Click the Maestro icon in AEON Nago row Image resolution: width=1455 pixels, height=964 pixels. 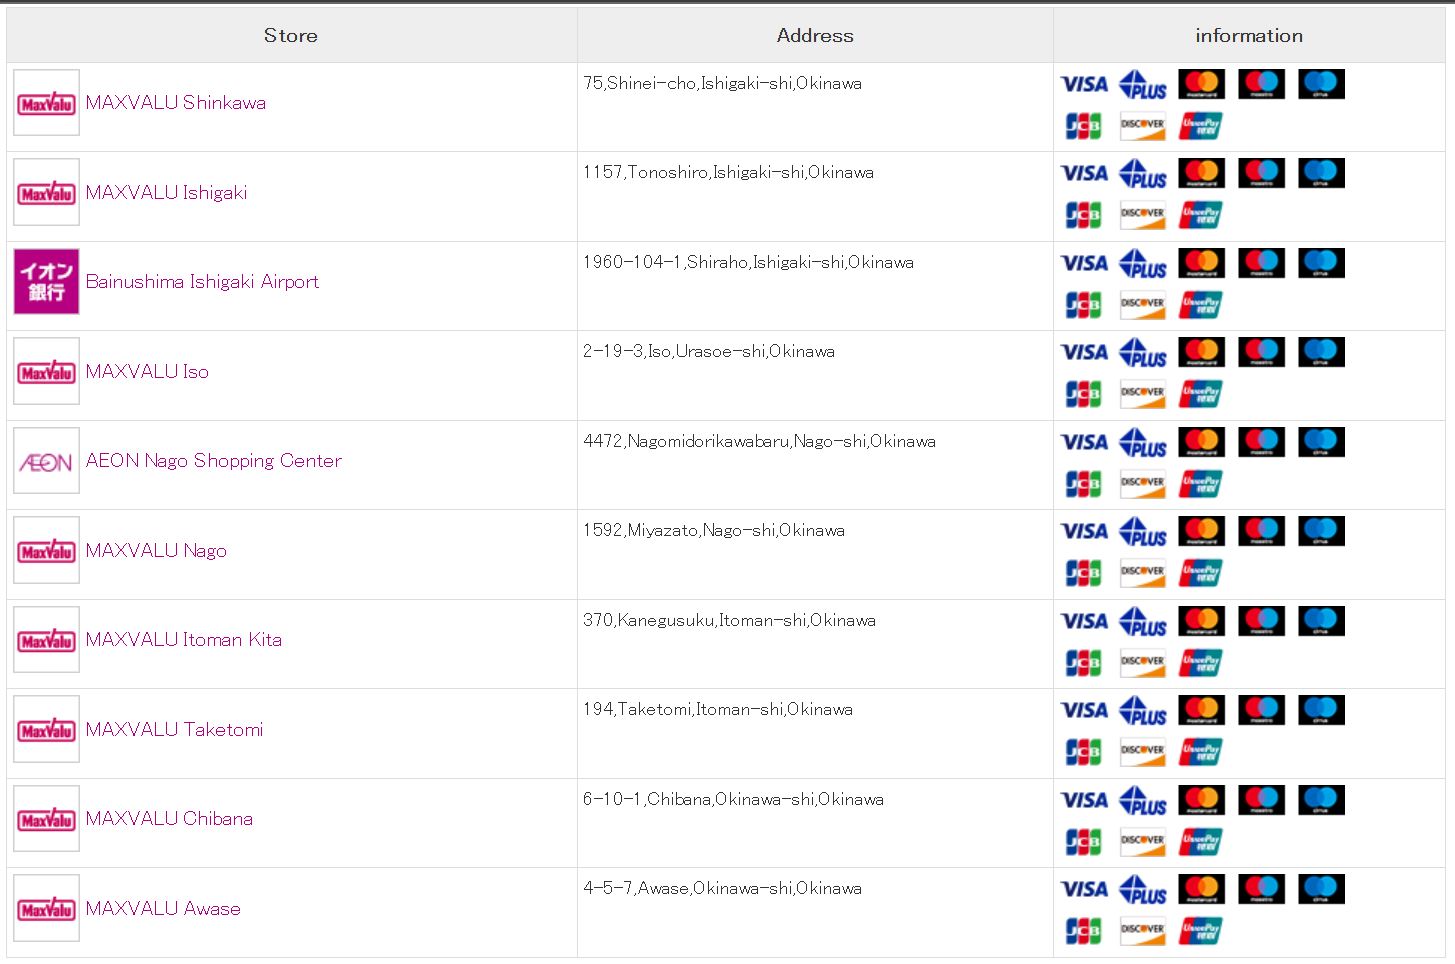[1262, 442]
